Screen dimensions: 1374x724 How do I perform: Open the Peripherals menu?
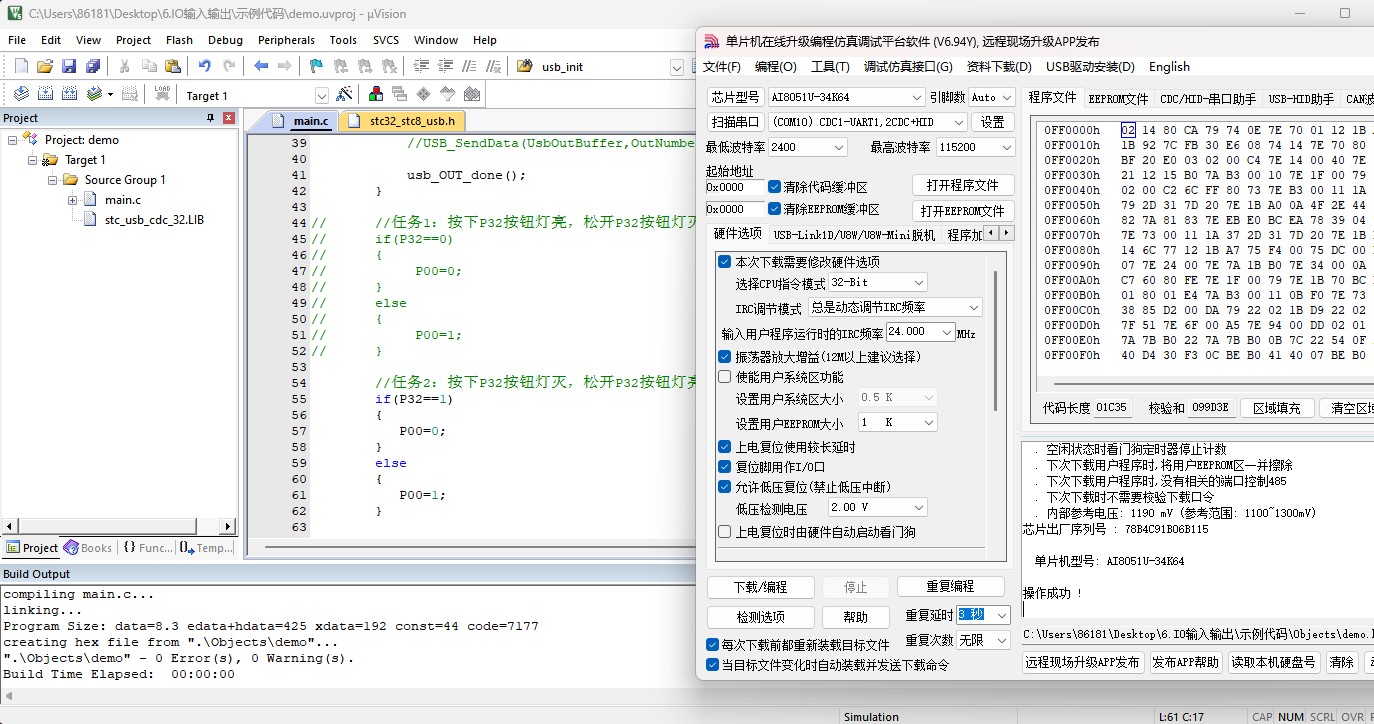click(286, 40)
